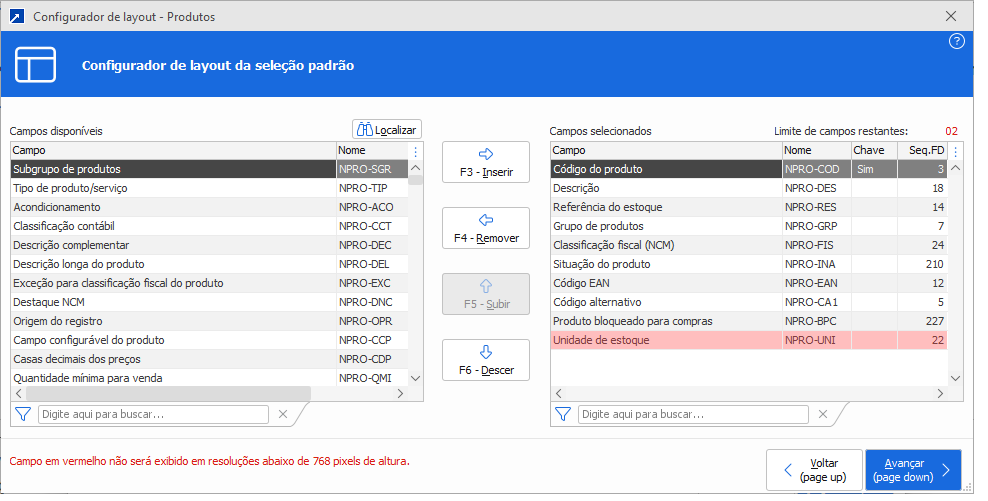This screenshot has height=501, width=988.
Task: Click the filter funnel icon under selected fields
Action: 563,414
